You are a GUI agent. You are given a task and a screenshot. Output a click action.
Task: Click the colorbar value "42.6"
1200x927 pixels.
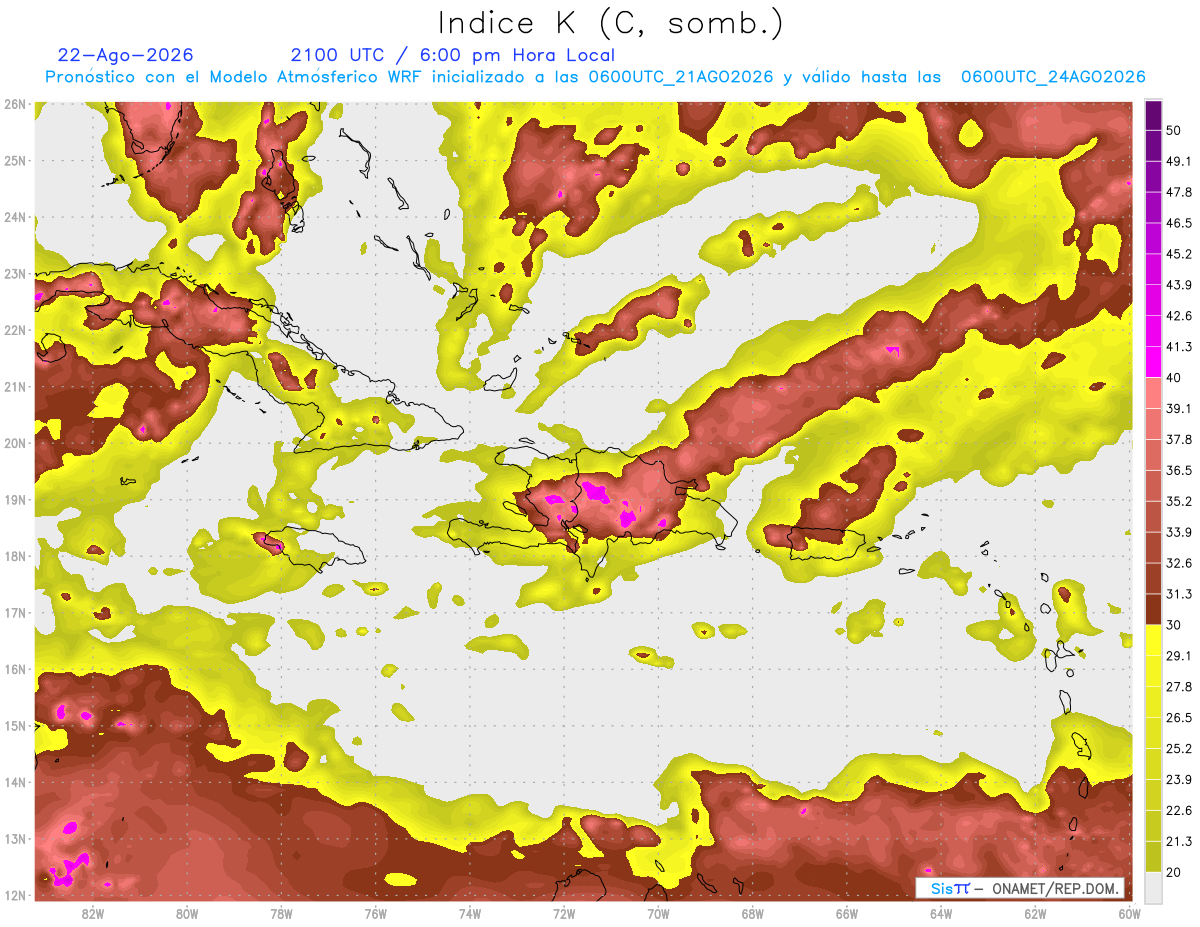(1178, 316)
